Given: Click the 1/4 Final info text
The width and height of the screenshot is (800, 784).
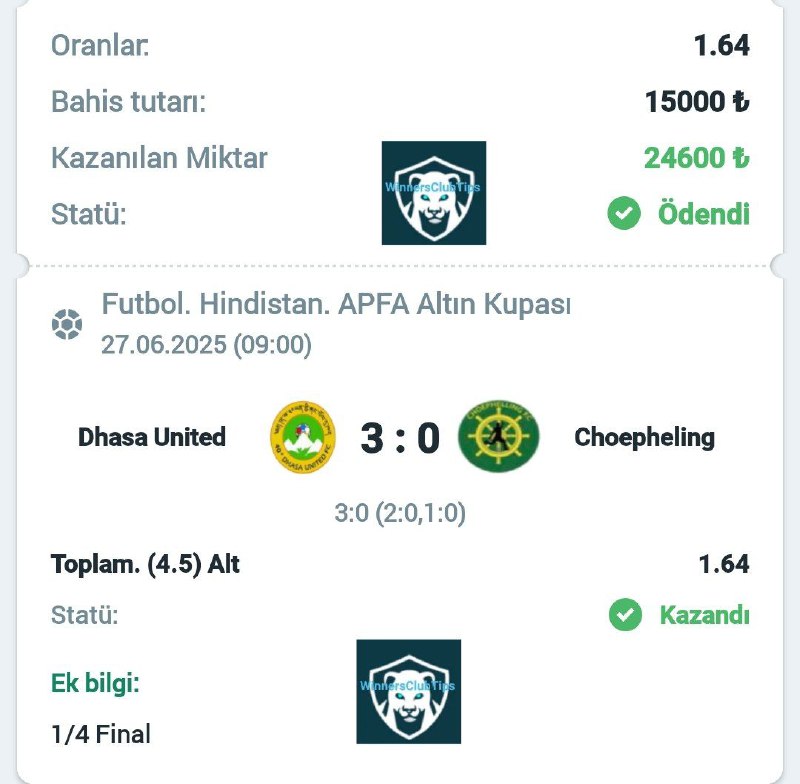Looking at the screenshot, I should pos(101,734).
